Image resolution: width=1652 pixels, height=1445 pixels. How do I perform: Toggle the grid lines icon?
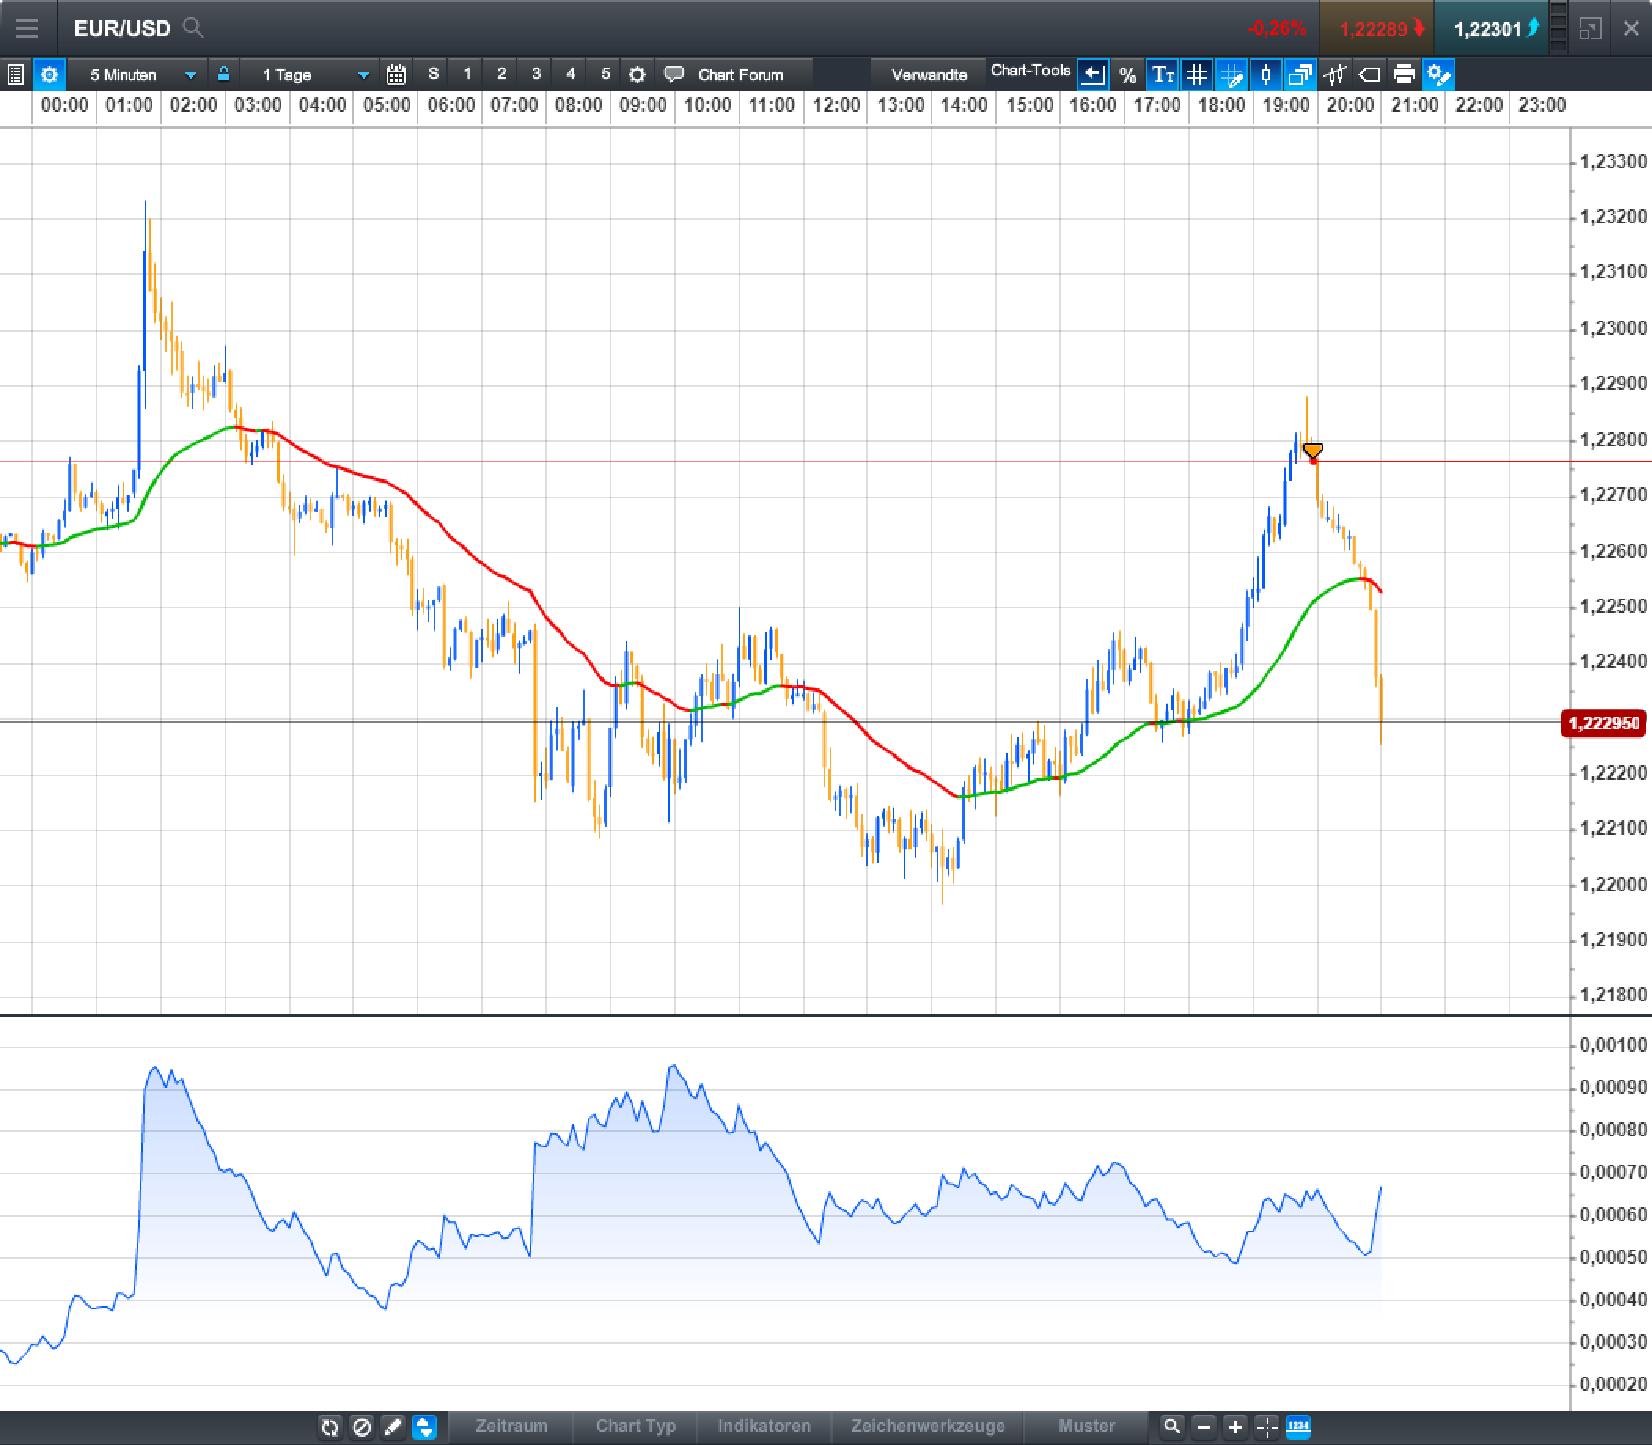(1197, 74)
